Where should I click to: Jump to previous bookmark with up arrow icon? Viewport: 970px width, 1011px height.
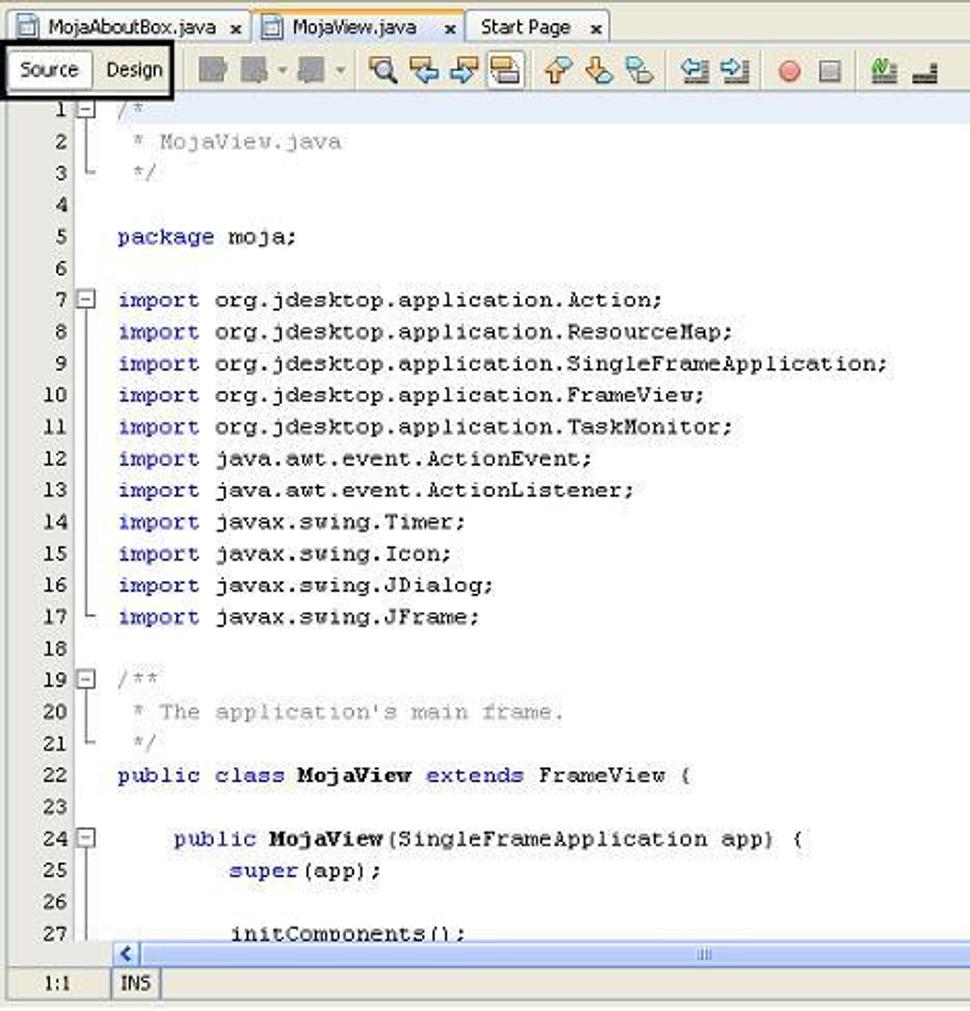(x=559, y=70)
